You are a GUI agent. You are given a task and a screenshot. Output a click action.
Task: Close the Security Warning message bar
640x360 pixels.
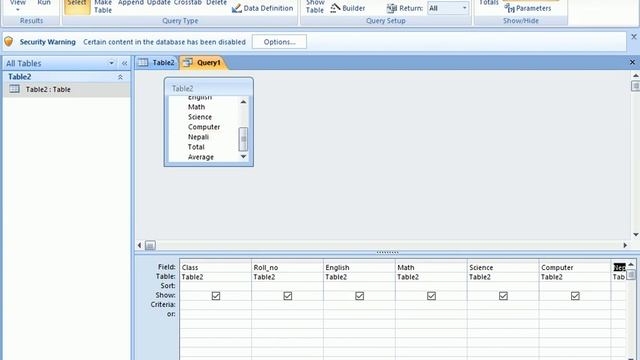click(x=634, y=37)
